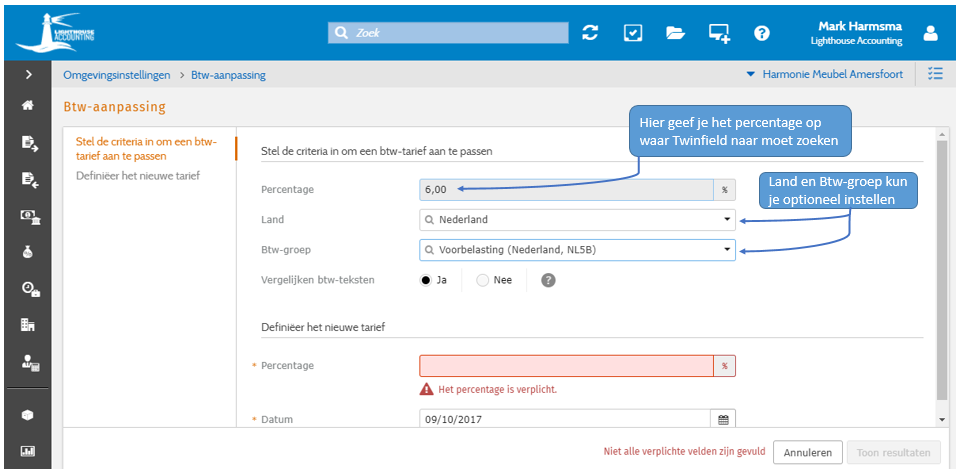
Task: Open the calendar picker for Datum
Action: tap(724, 419)
